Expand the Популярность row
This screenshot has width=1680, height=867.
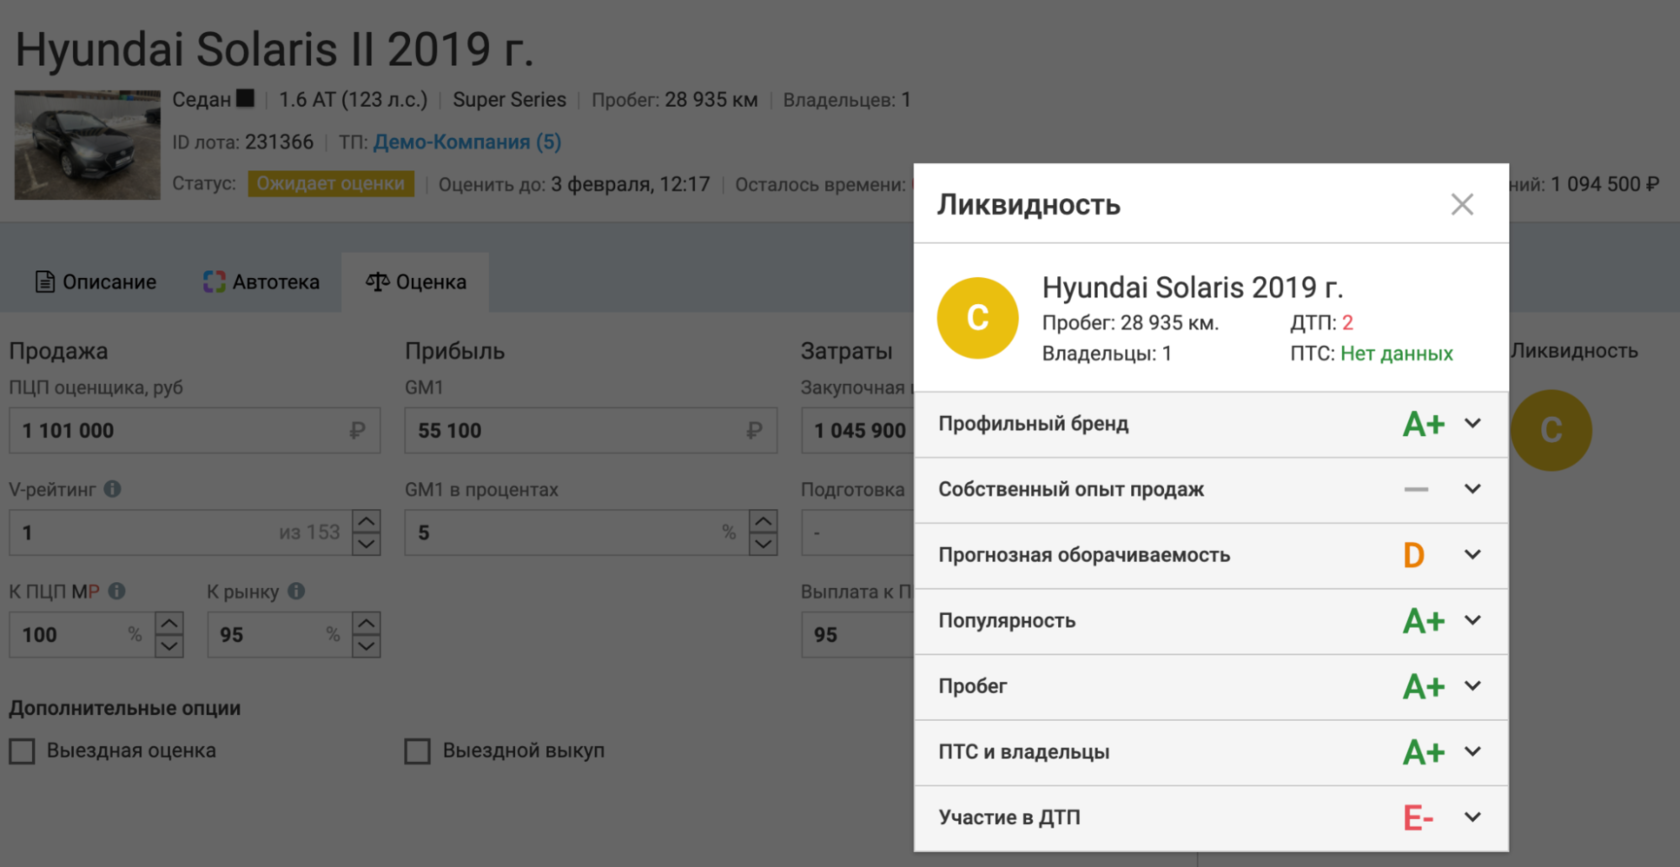coord(1472,620)
